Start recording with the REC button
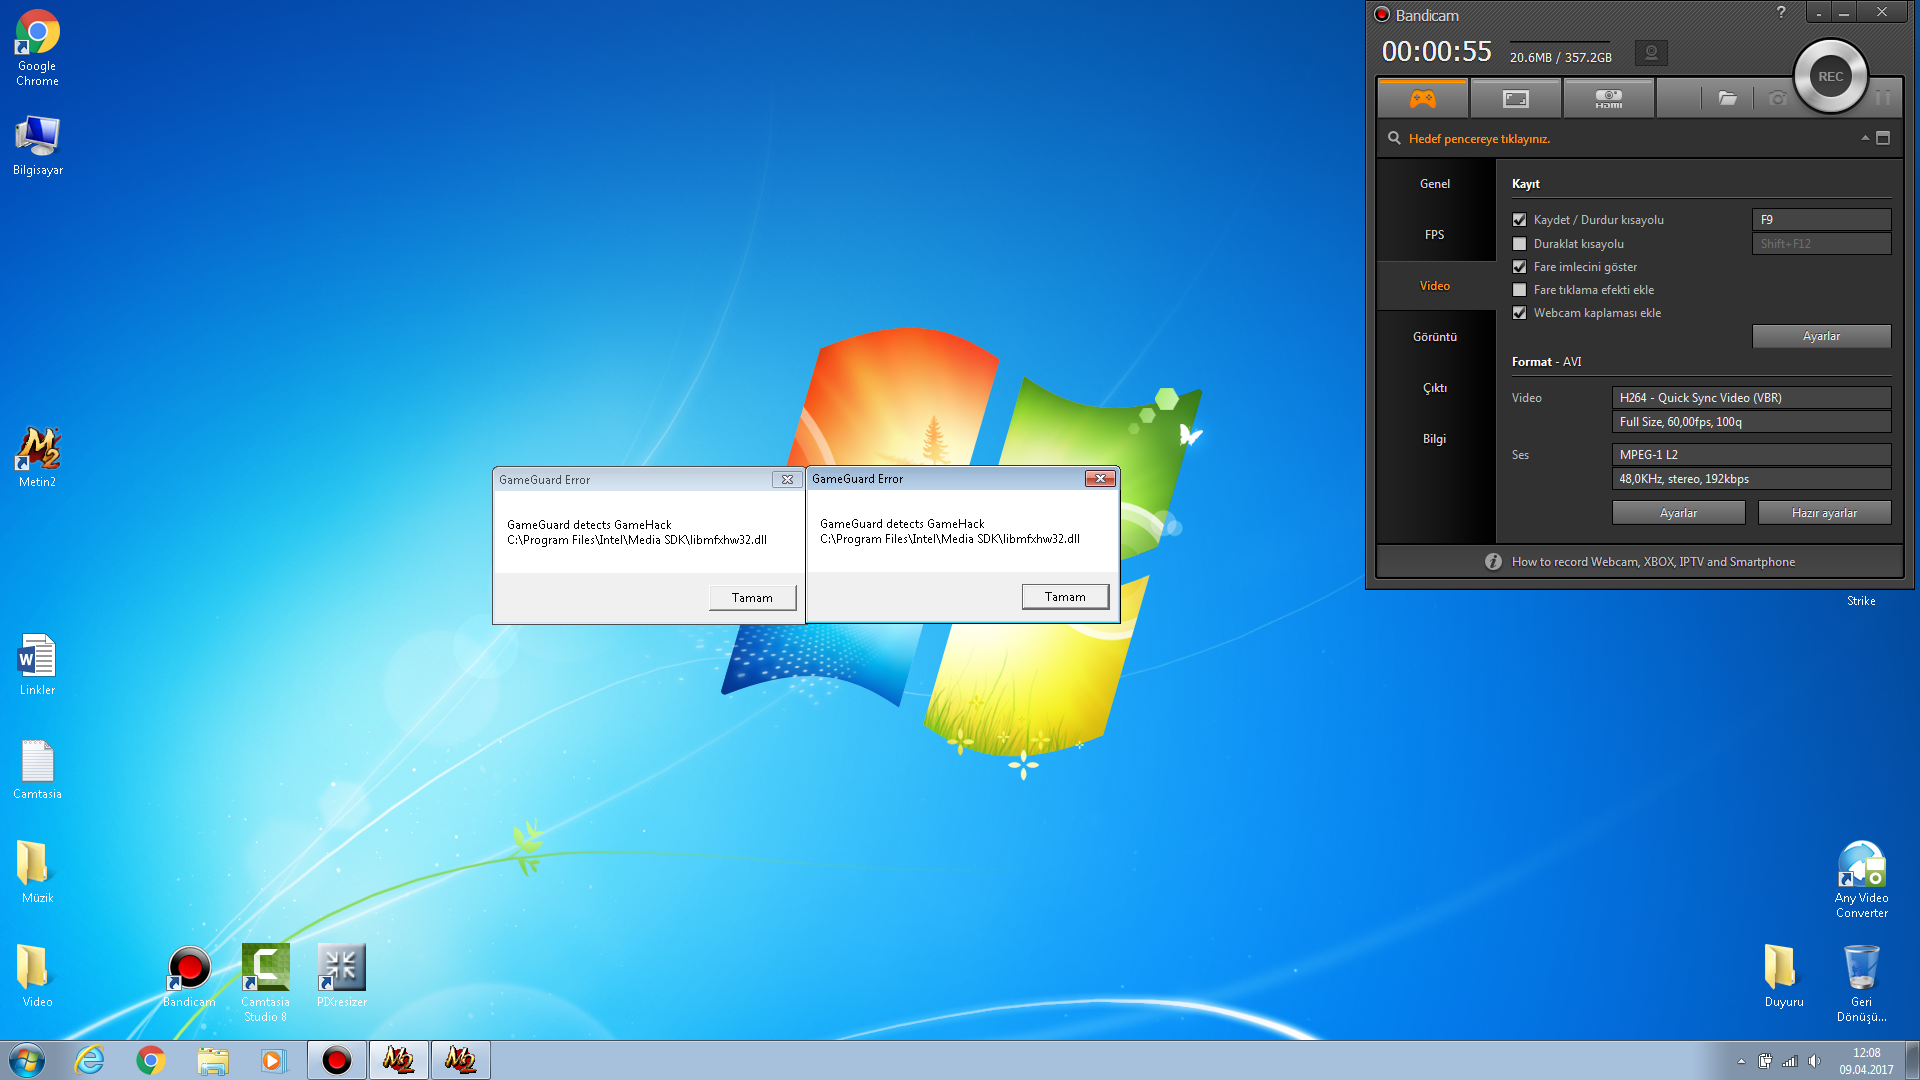This screenshot has height=1080, width=1920. click(x=1831, y=77)
